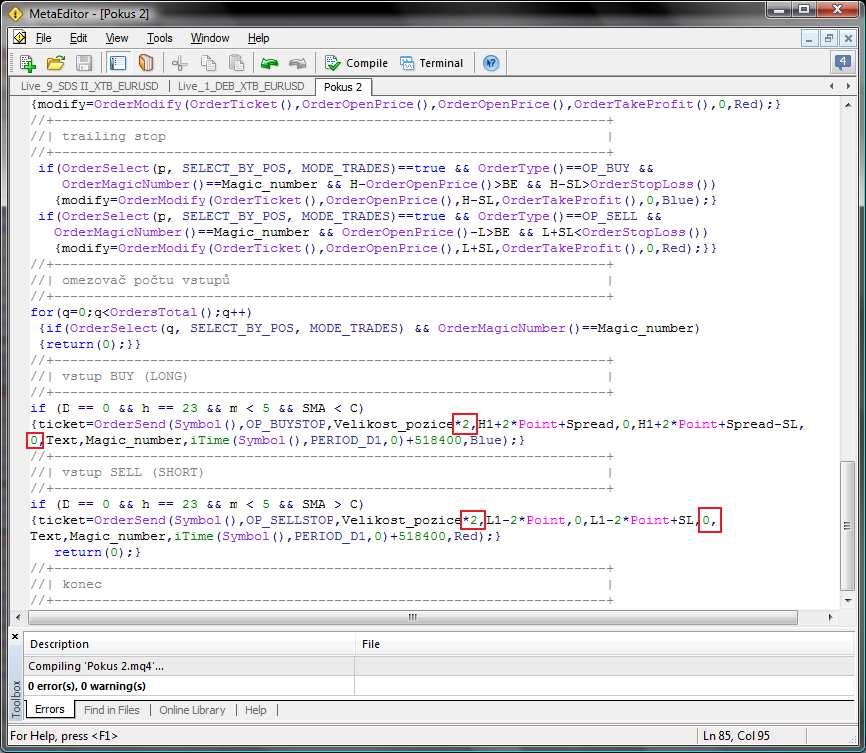This screenshot has width=866, height=753.
Task: Copy selection with the toolbar copy icon
Action: click(208, 63)
